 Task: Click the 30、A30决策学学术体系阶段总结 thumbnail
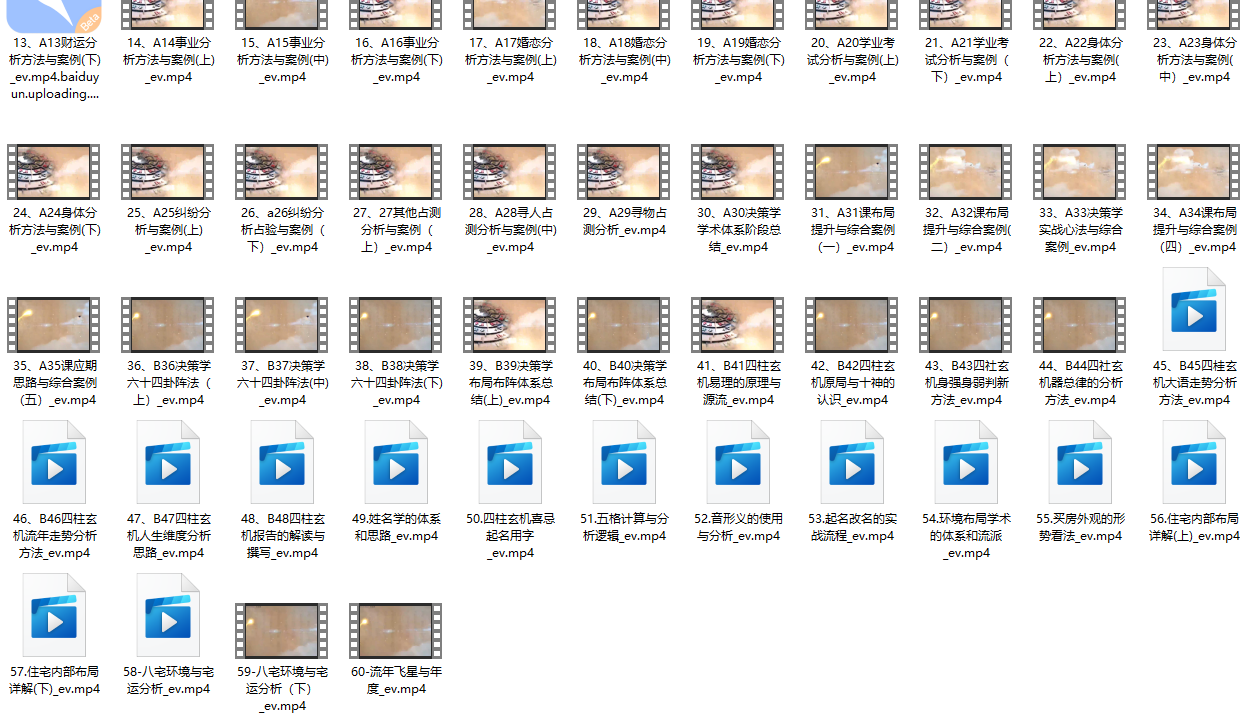coord(738,171)
